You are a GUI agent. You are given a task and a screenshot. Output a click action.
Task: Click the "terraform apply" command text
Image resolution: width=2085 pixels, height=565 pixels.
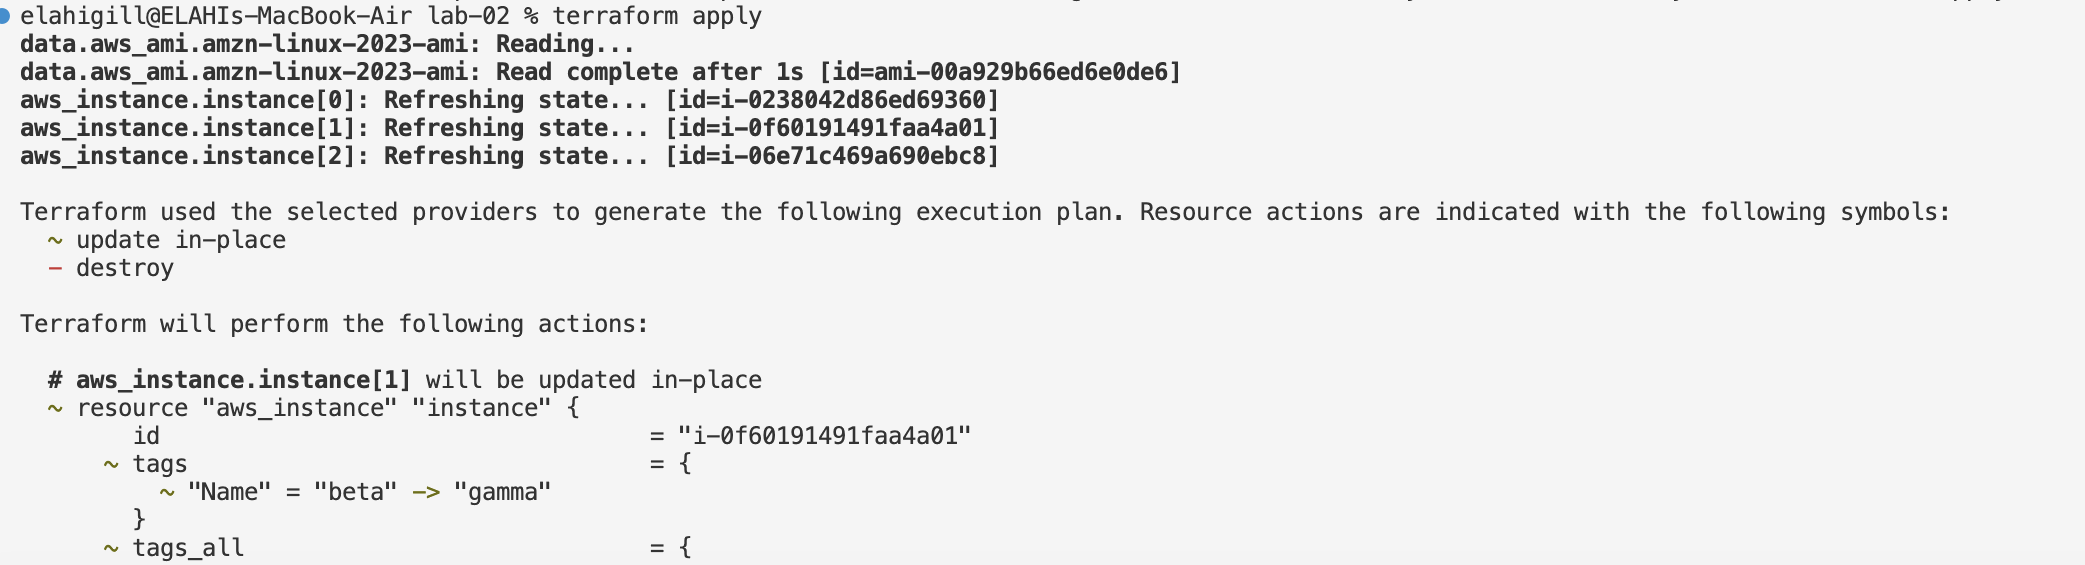(x=657, y=16)
